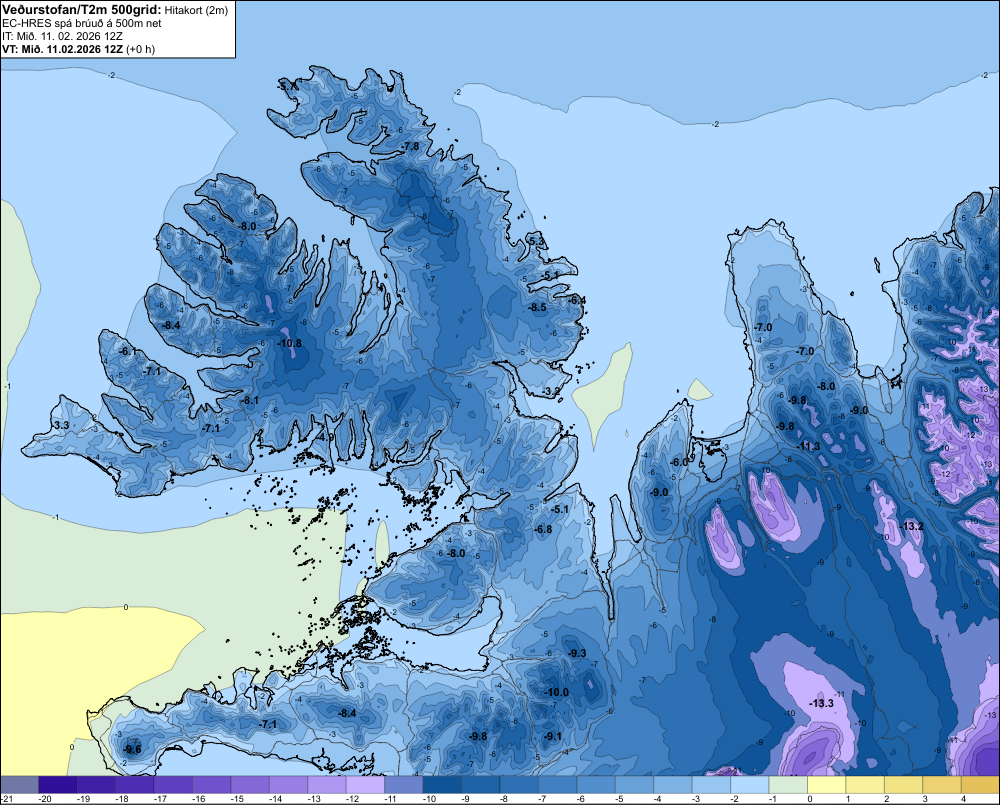
Task: Select the legend swatch for -14 to -13
Action: point(288,785)
